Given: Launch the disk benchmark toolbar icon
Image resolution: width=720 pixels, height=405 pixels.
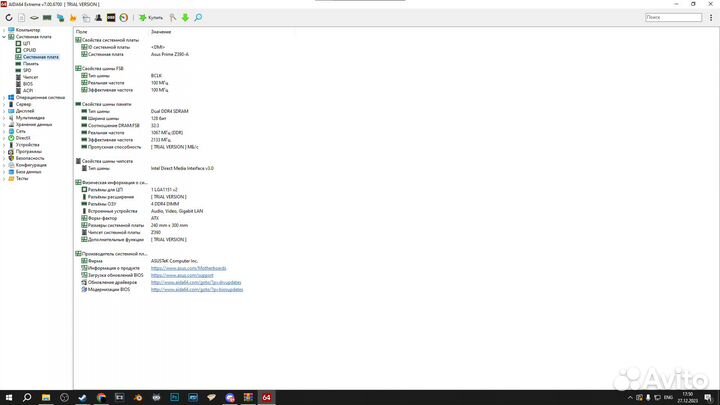Looking at the screenshot, I should pos(34,17).
